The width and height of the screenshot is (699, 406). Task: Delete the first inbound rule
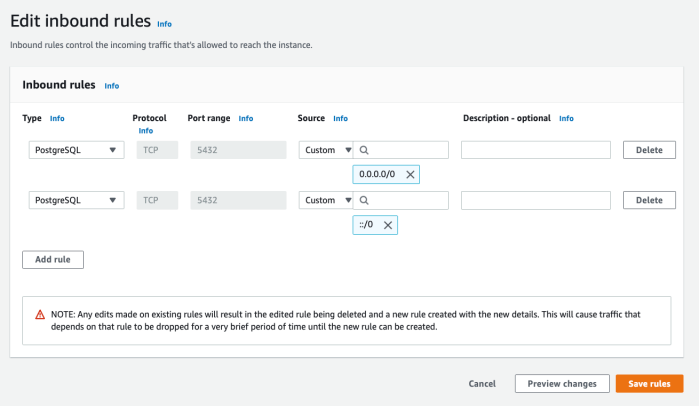click(649, 150)
